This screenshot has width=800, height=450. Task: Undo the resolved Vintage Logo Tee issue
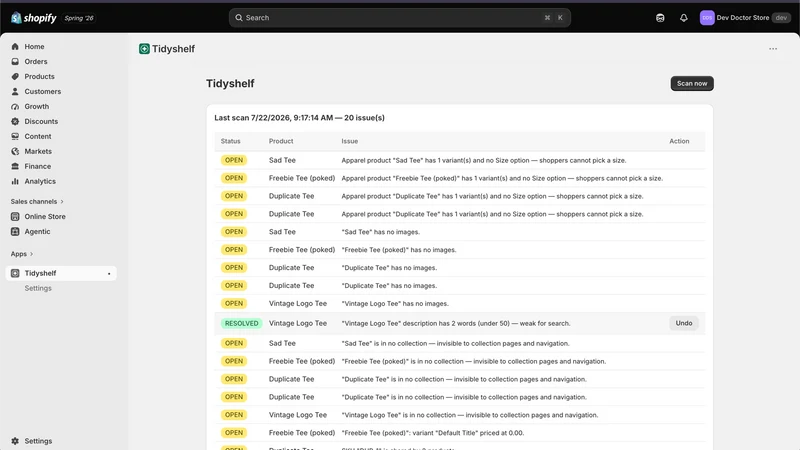coord(684,323)
